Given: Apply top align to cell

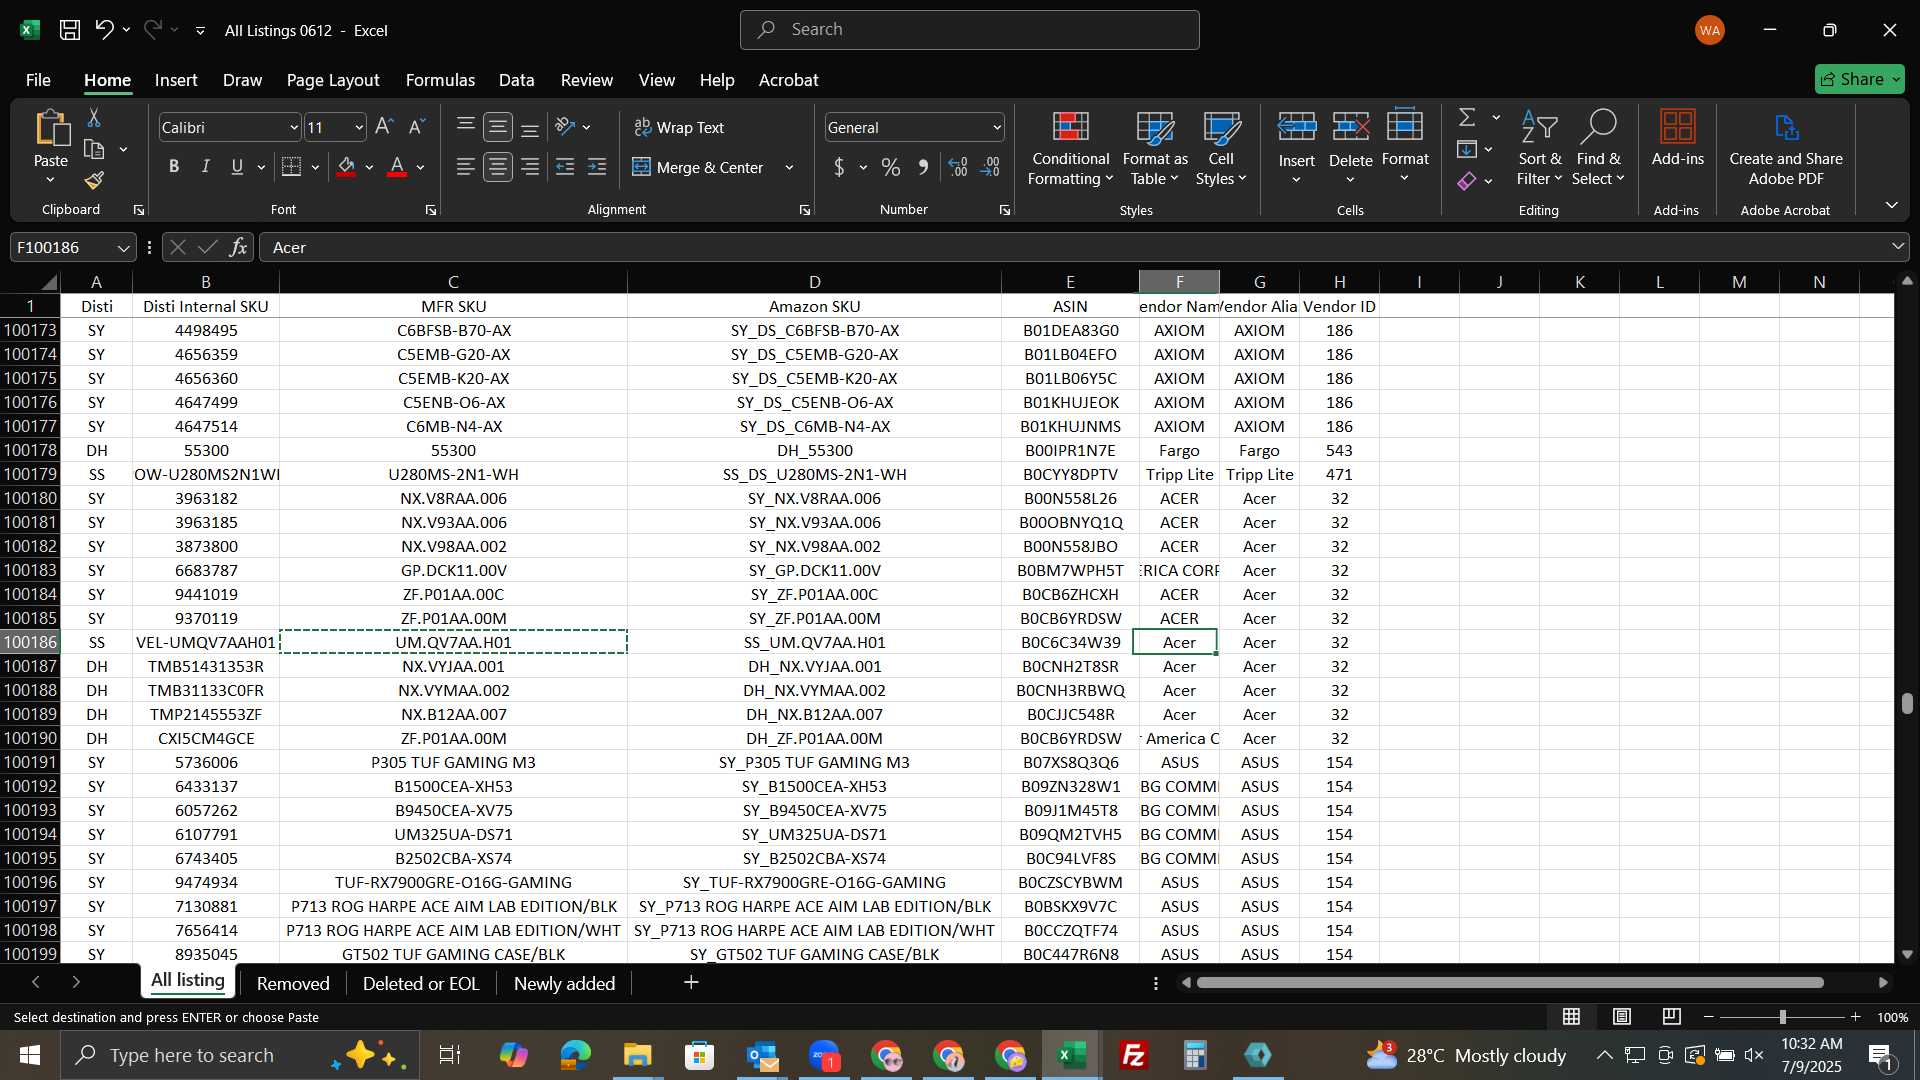Looking at the screenshot, I should 465,127.
